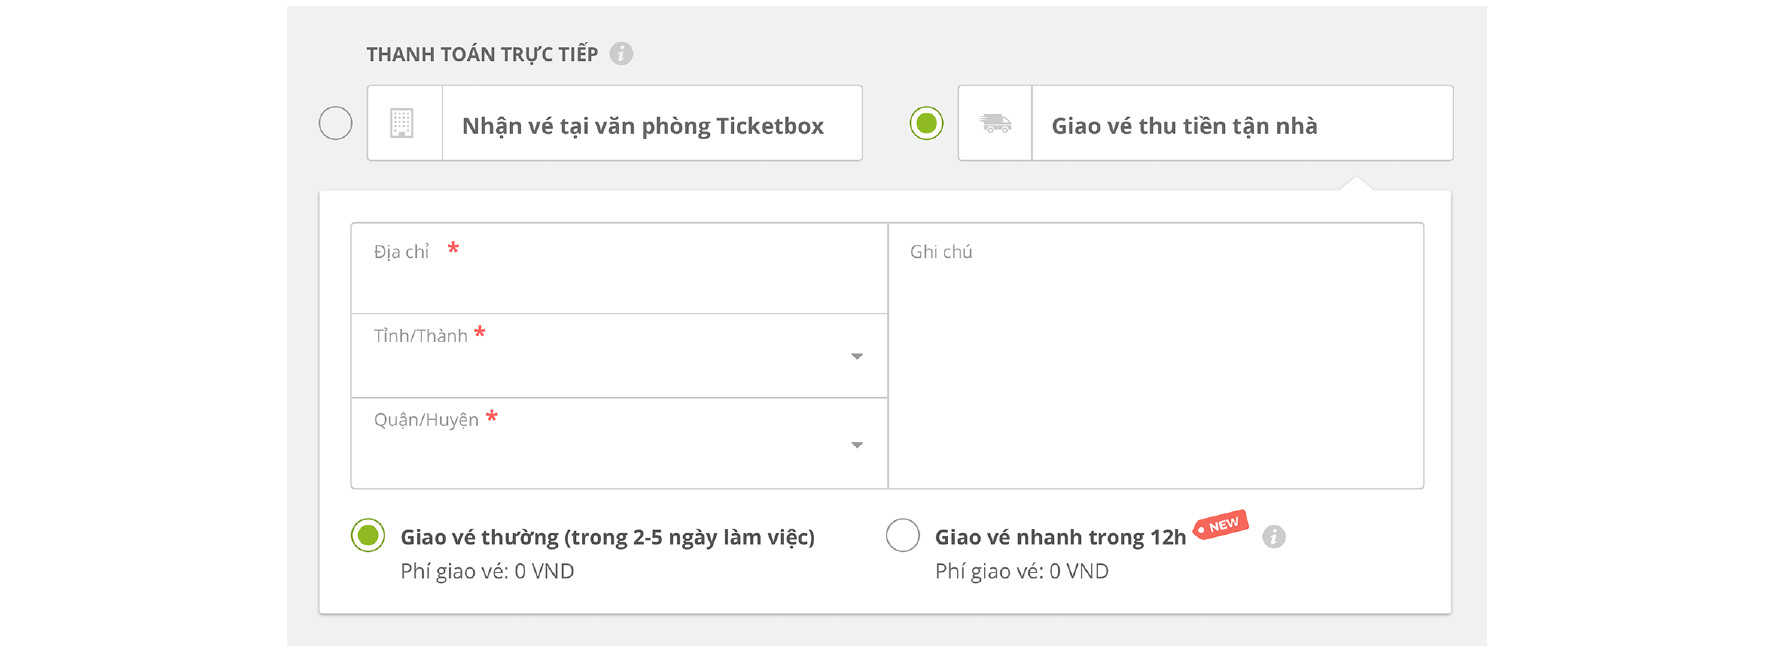This screenshot has width=1773, height=650.
Task: Select Giao vé thu tiền tận nhà radio
Action: pos(926,123)
